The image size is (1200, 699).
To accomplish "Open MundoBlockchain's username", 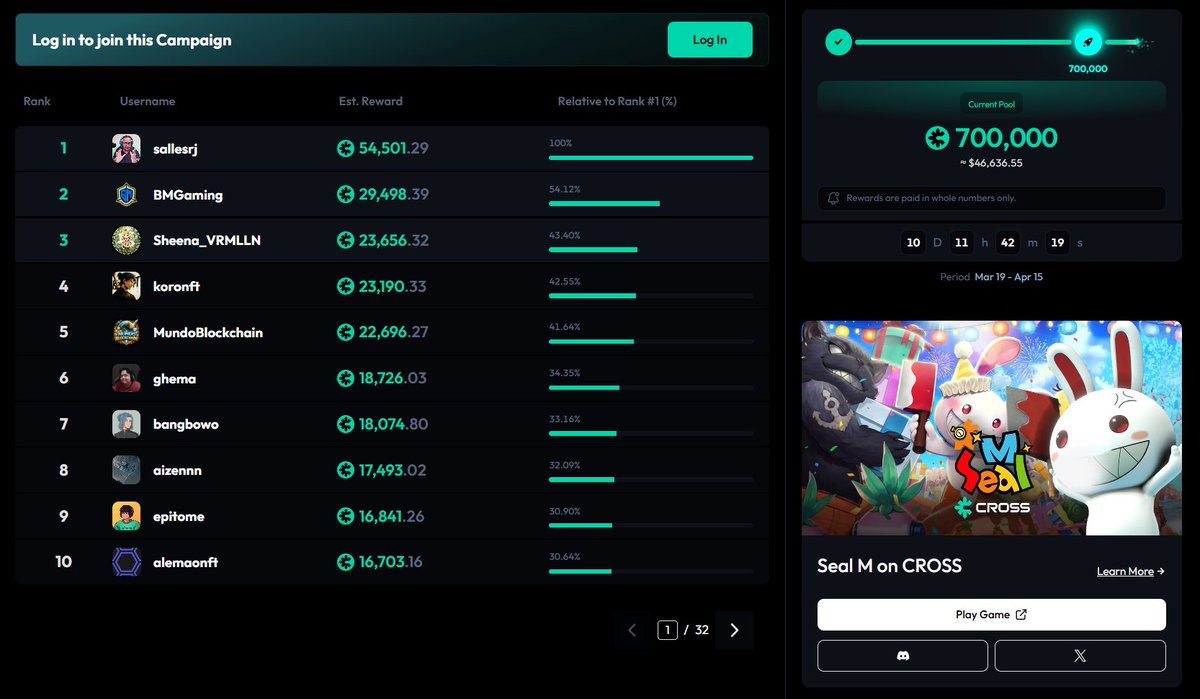I will click(208, 332).
